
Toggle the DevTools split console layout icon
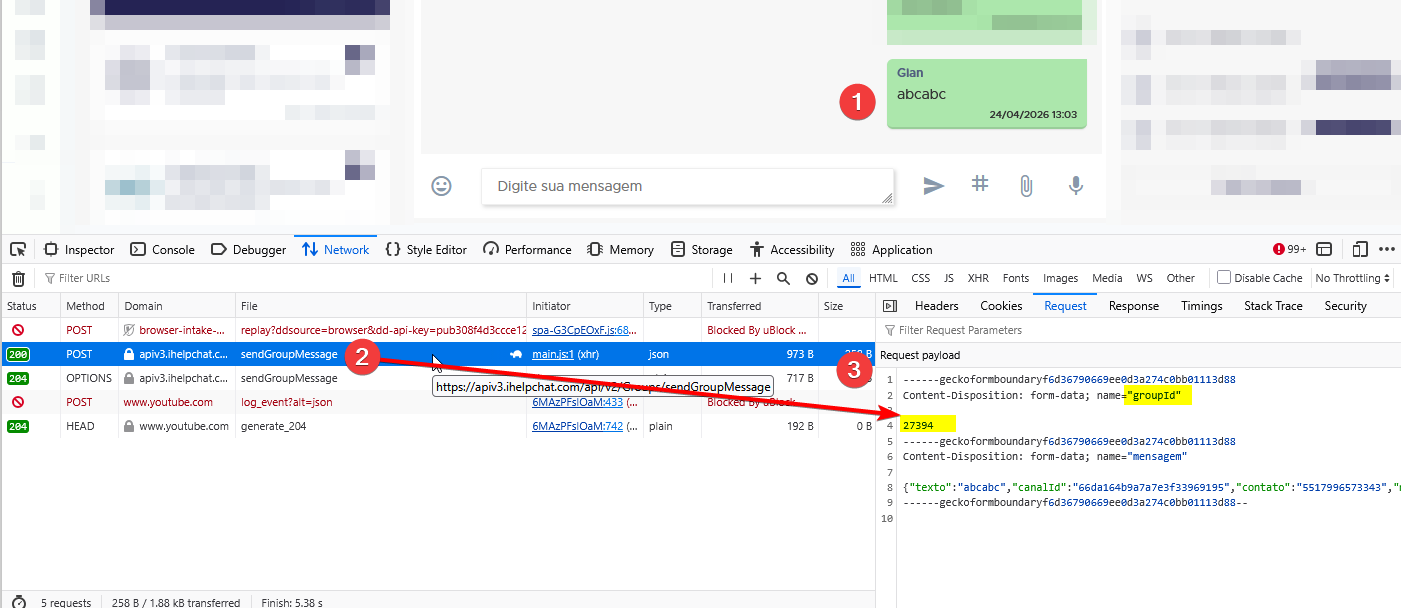click(x=1324, y=249)
